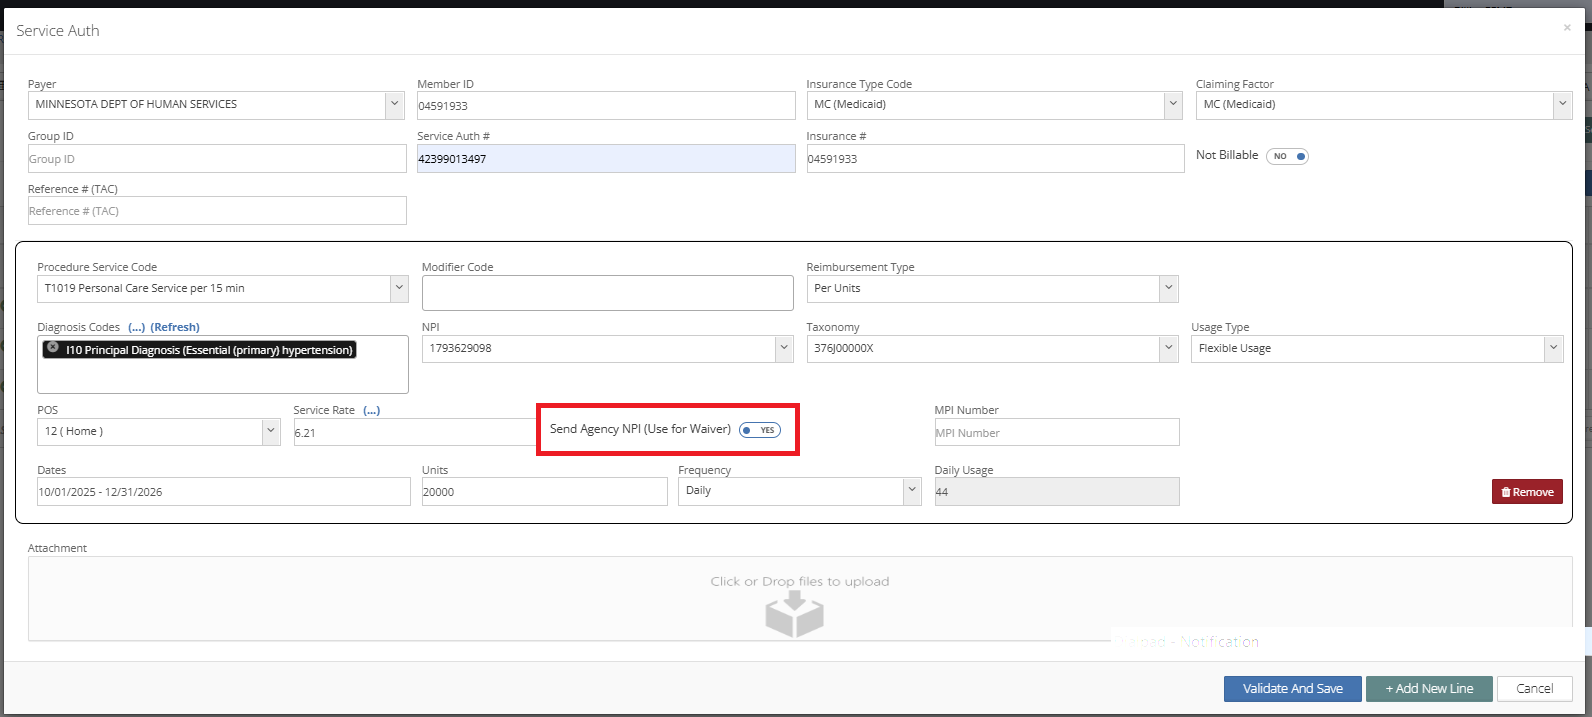Close the Service Auth dialog

[1566, 28]
